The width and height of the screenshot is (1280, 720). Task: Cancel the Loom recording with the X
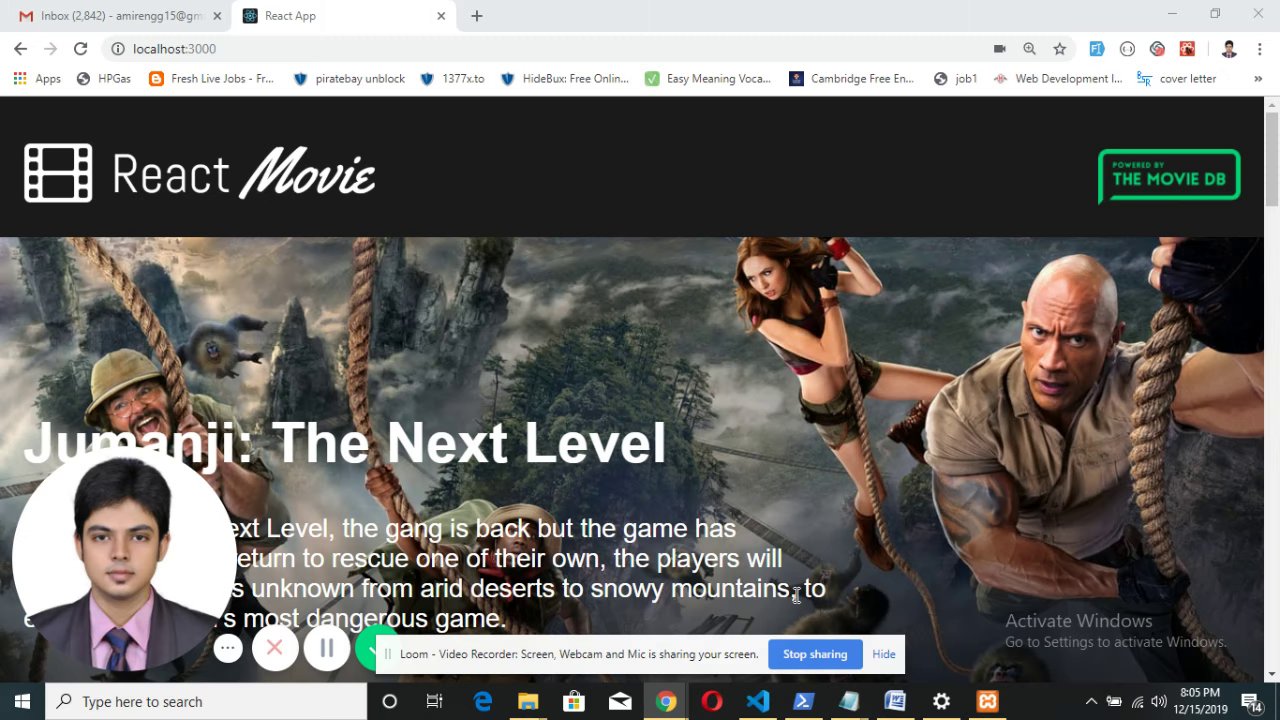tap(275, 648)
